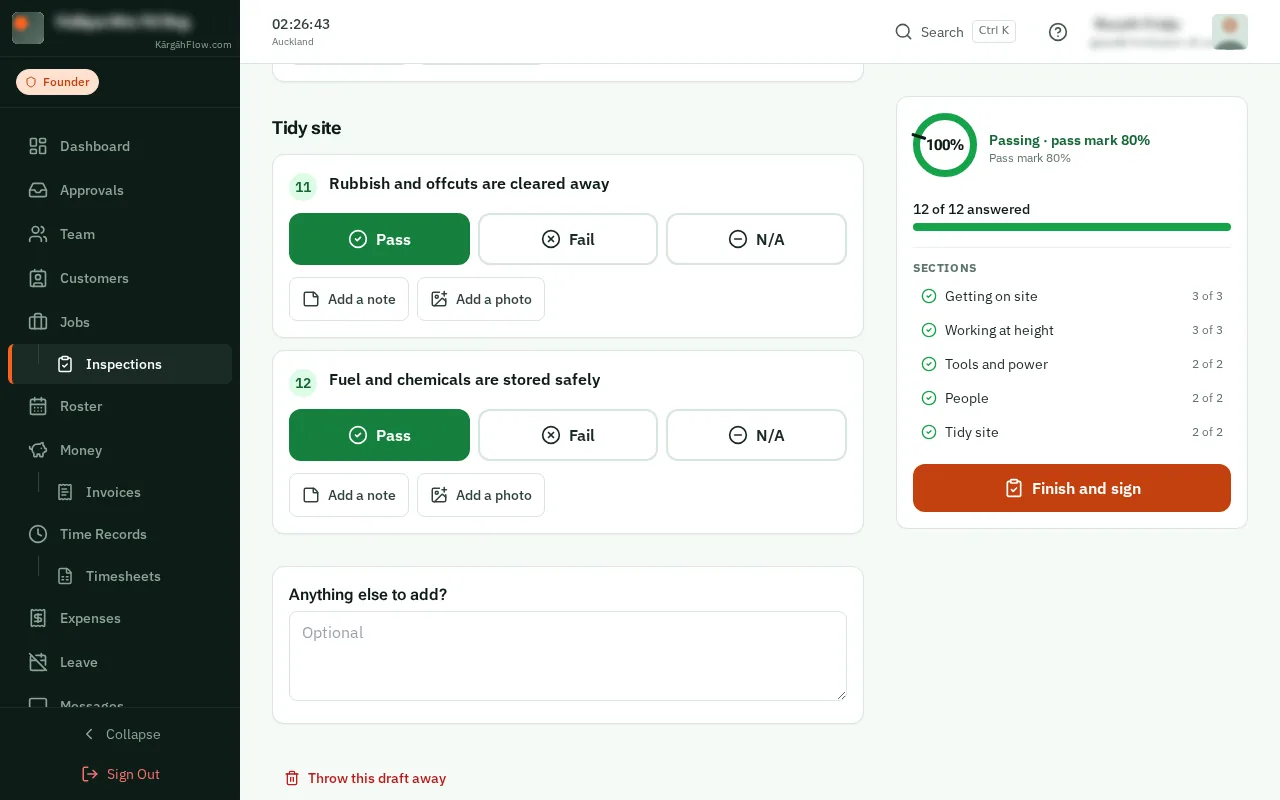The image size is (1280, 800).
Task: Click the 100% score progress ring
Action: tap(945, 145)
